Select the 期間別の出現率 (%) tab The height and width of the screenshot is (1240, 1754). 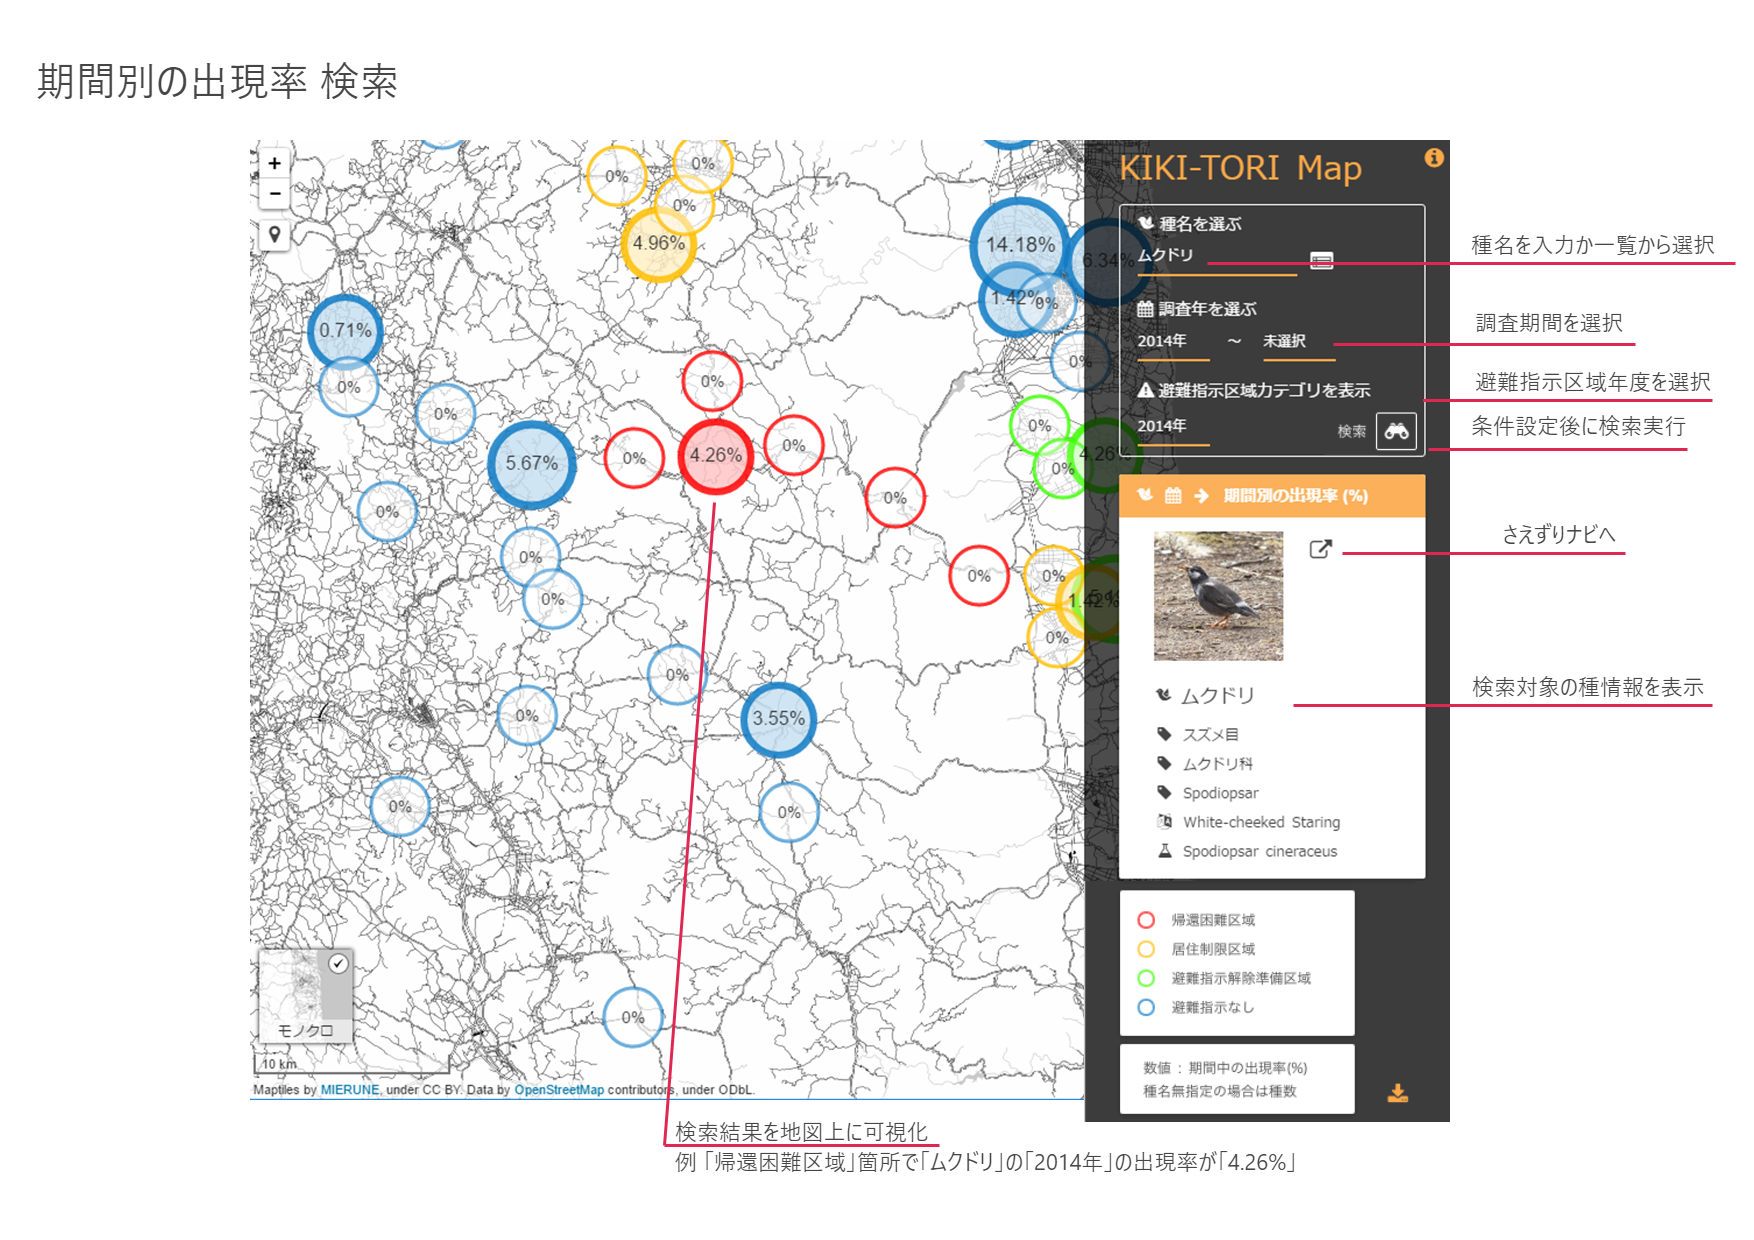1272,496
